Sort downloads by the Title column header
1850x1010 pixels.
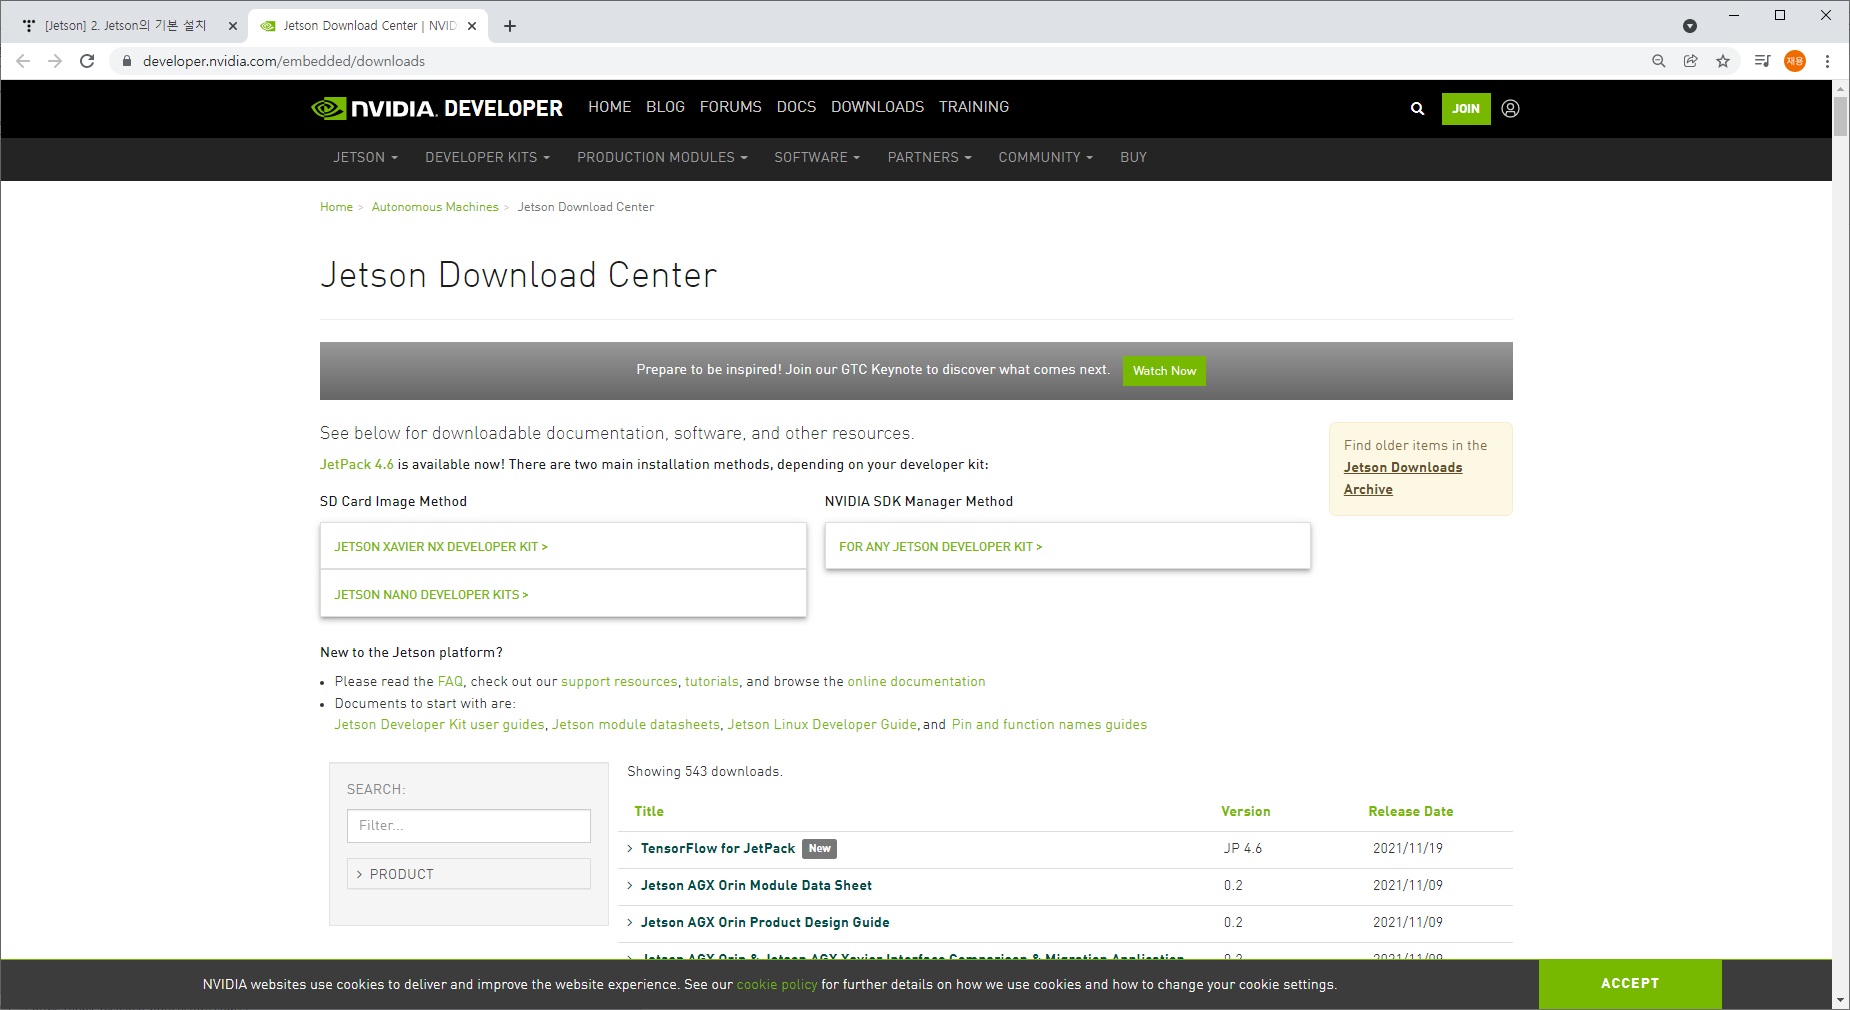649,811
